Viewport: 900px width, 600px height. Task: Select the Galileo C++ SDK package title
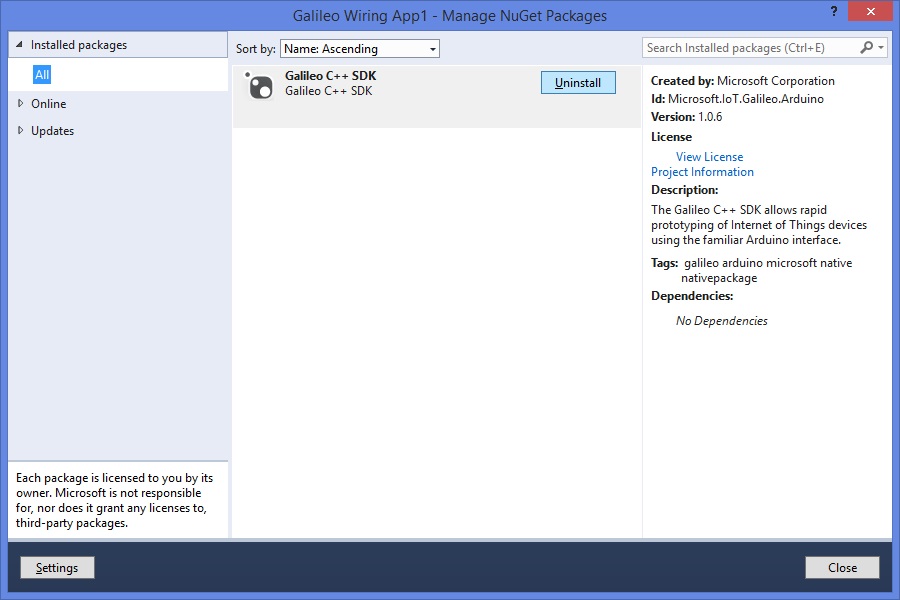[x=331, y=76]
